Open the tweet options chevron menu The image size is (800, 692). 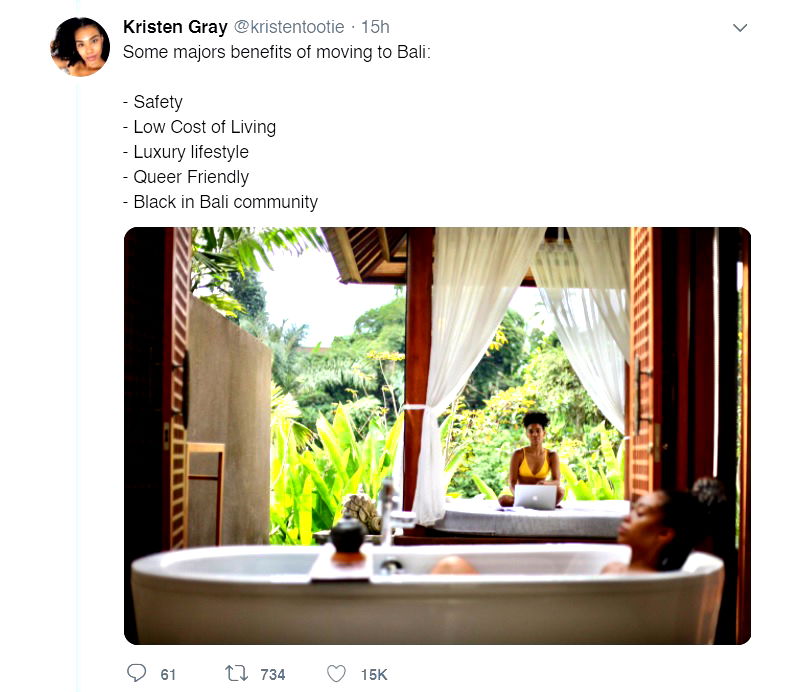(x=740, y=28)
